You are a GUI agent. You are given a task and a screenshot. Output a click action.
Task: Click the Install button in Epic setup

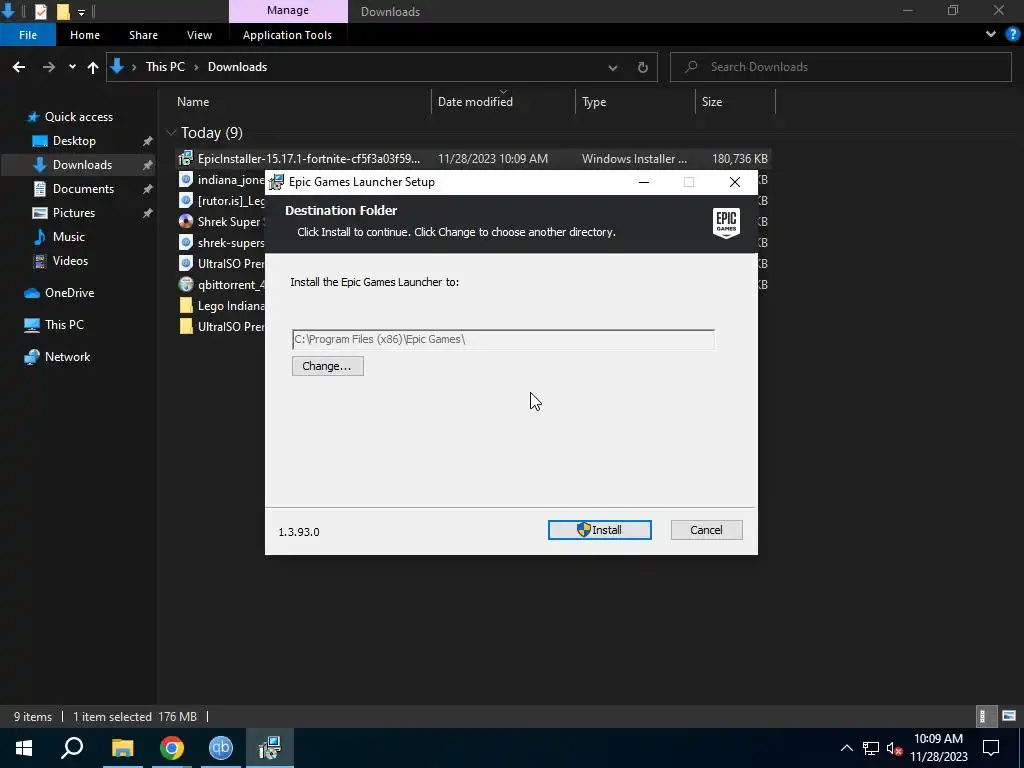[600, 530]
